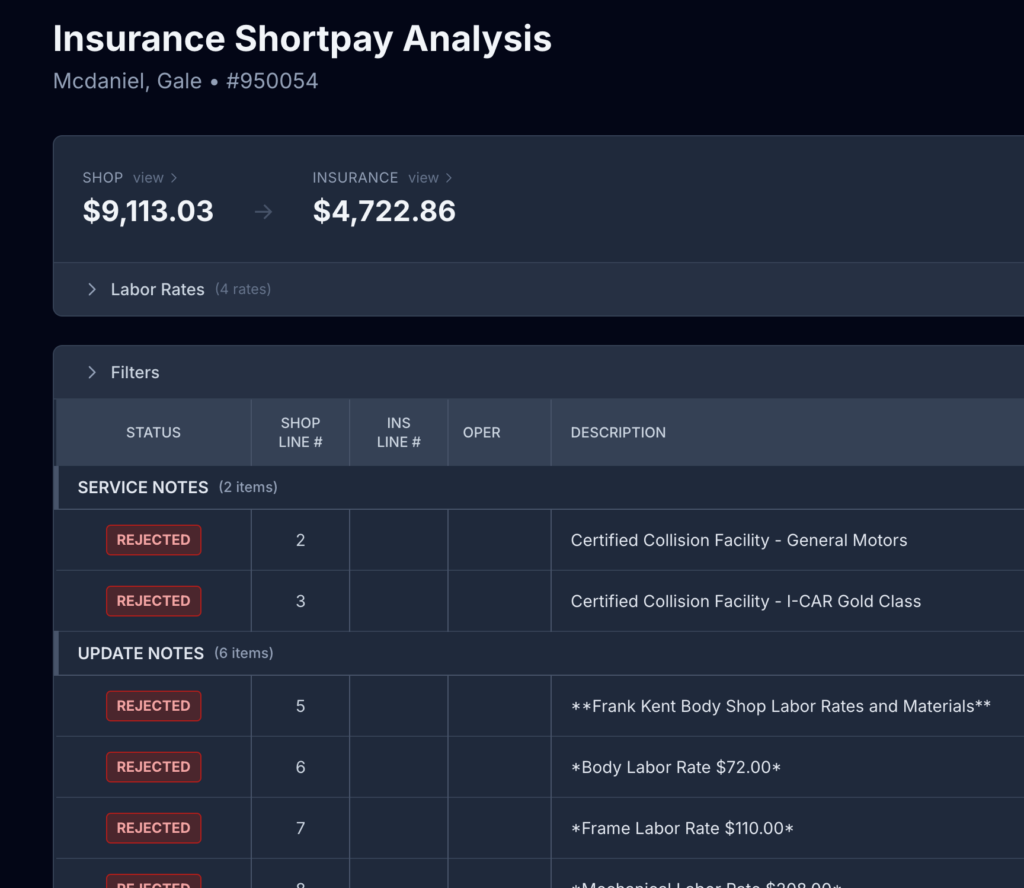Open the SHOP estimate view link

[x=154, y=178]
